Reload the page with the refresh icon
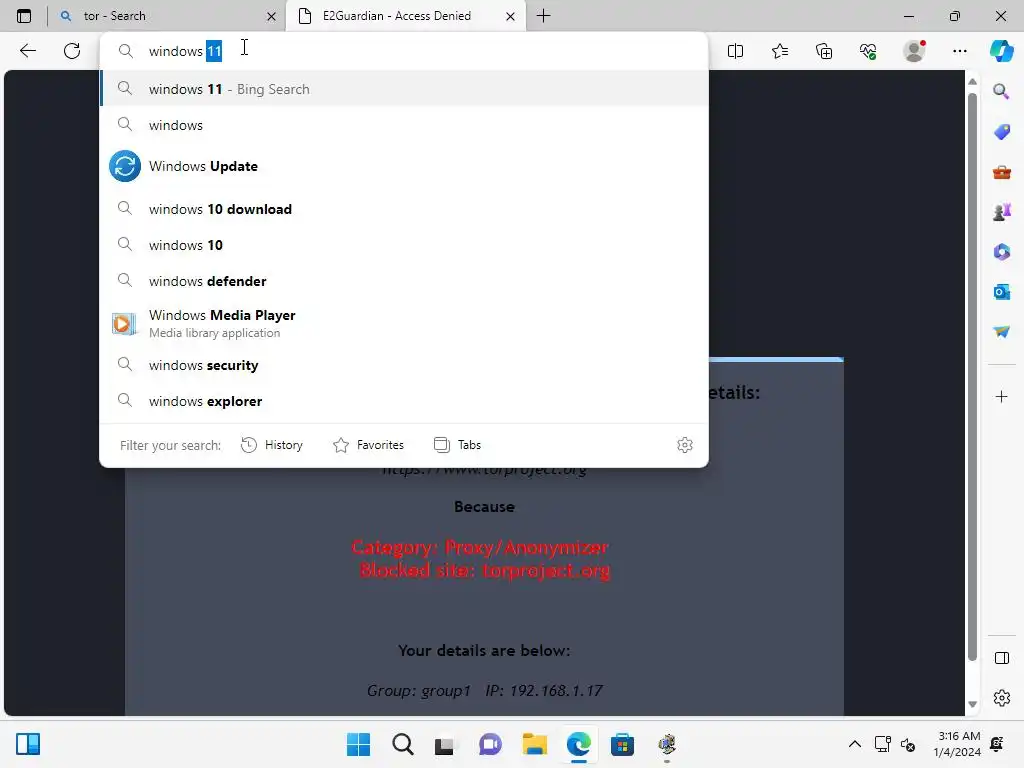This screenshot has height=768, width=1024. (72, 51)
